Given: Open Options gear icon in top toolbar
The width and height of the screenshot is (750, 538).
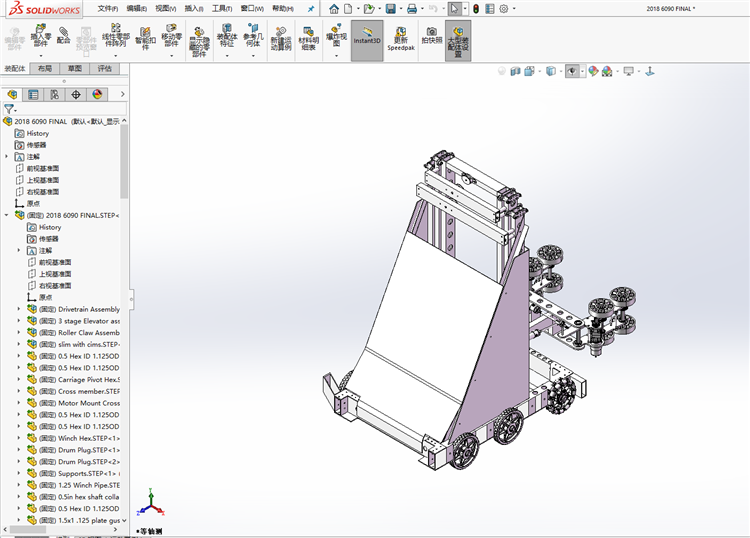Looking at the screenshot, I should tap(504, 9).
